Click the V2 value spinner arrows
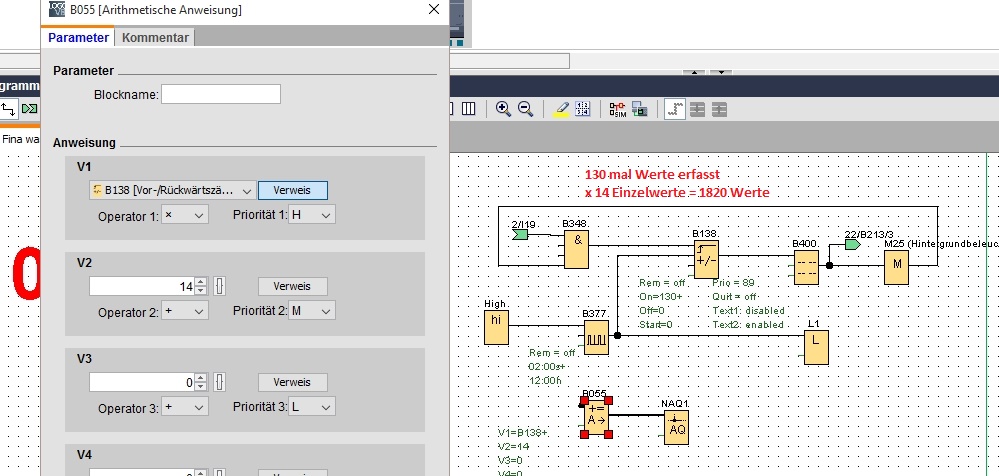This screenshot has width=999, height=476. pyautogui.click(x=200, y=287)
